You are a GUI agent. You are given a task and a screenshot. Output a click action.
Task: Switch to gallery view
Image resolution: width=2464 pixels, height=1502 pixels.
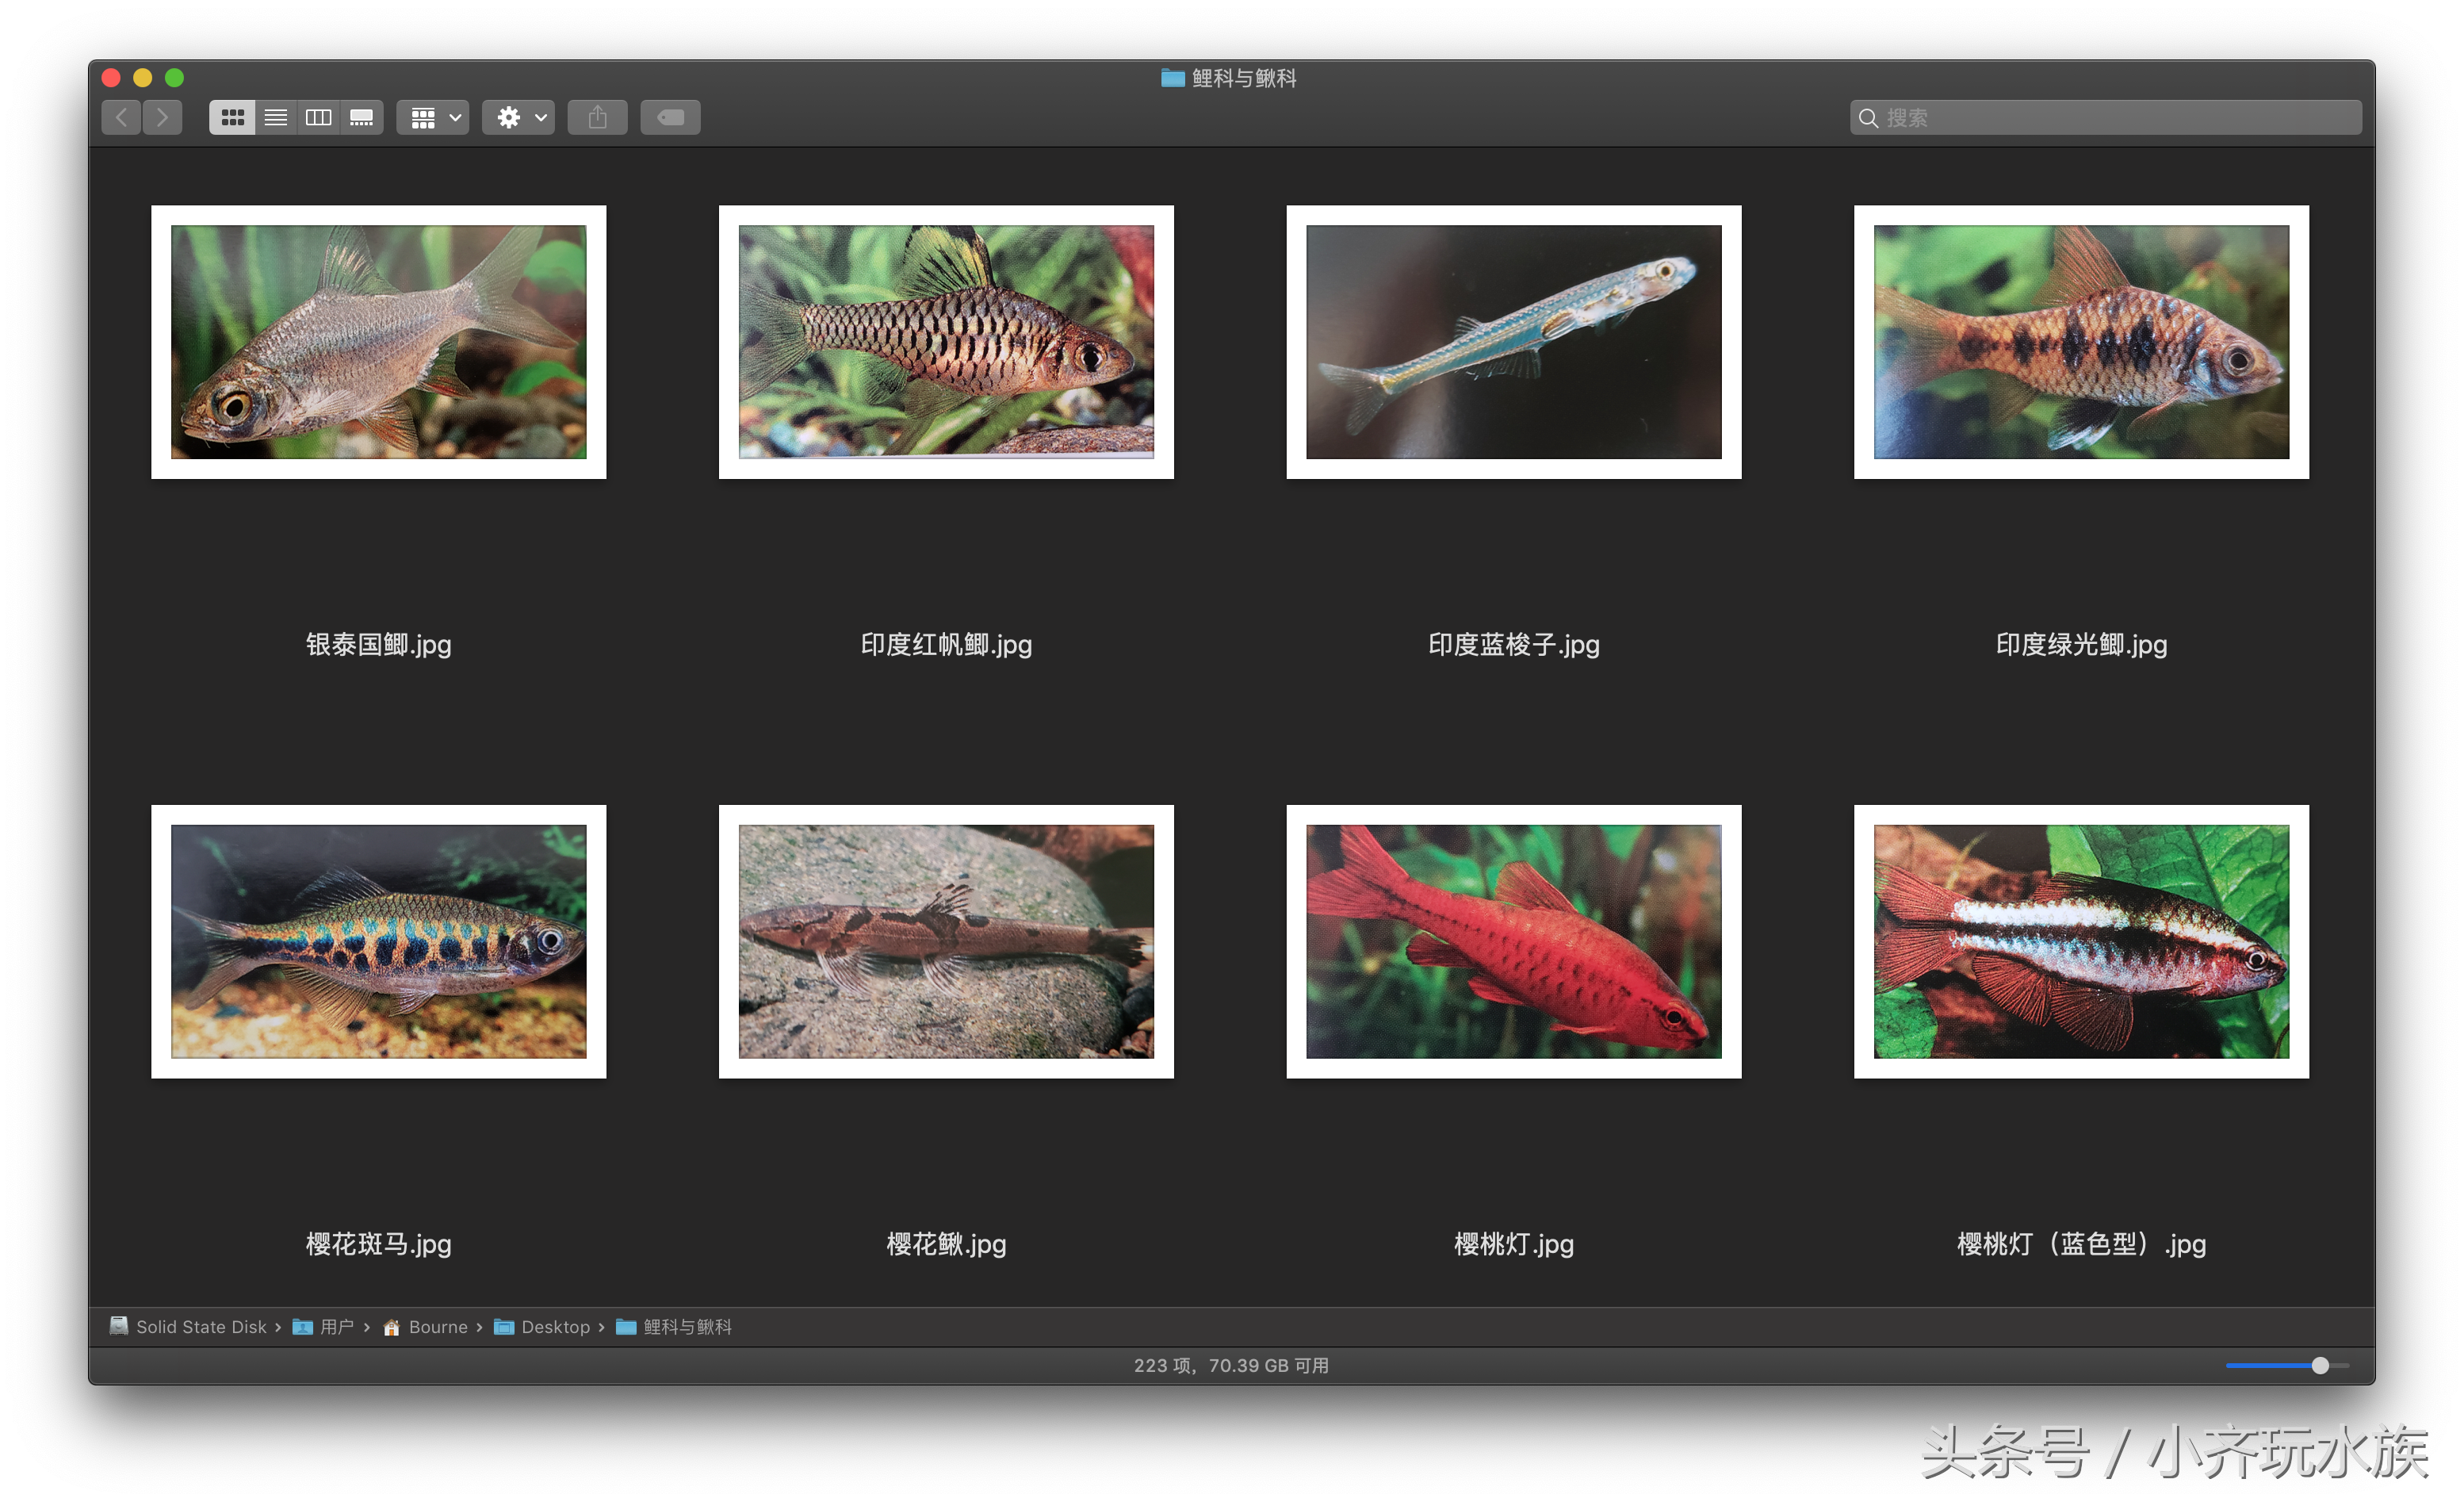362,118
